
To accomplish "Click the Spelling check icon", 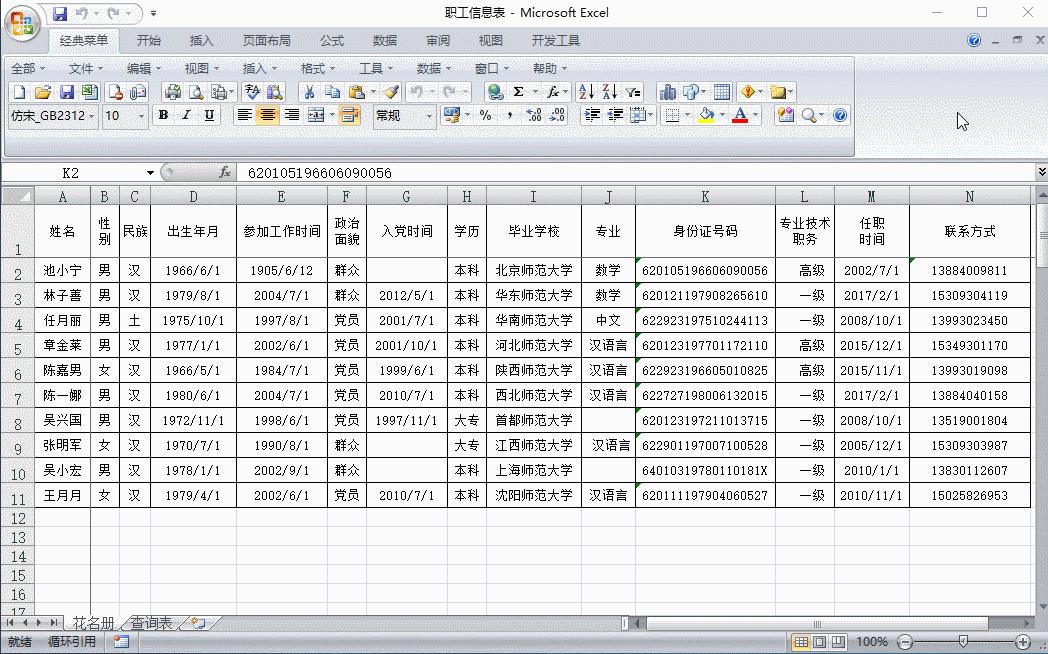I will click(250, 91).
